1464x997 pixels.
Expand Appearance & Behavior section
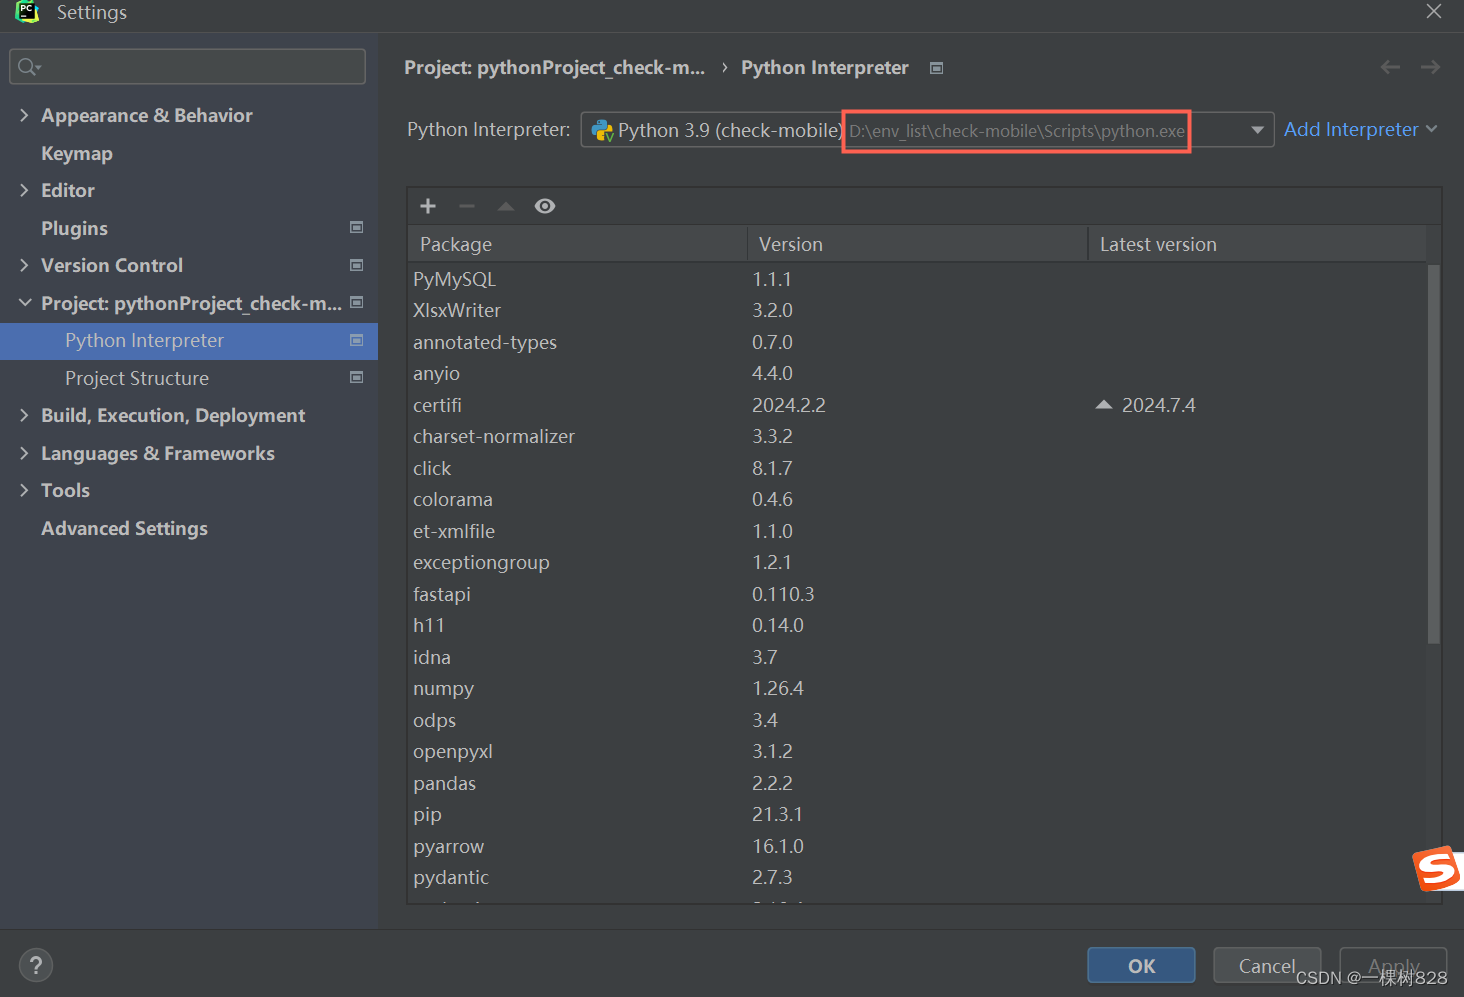[24, 115]
